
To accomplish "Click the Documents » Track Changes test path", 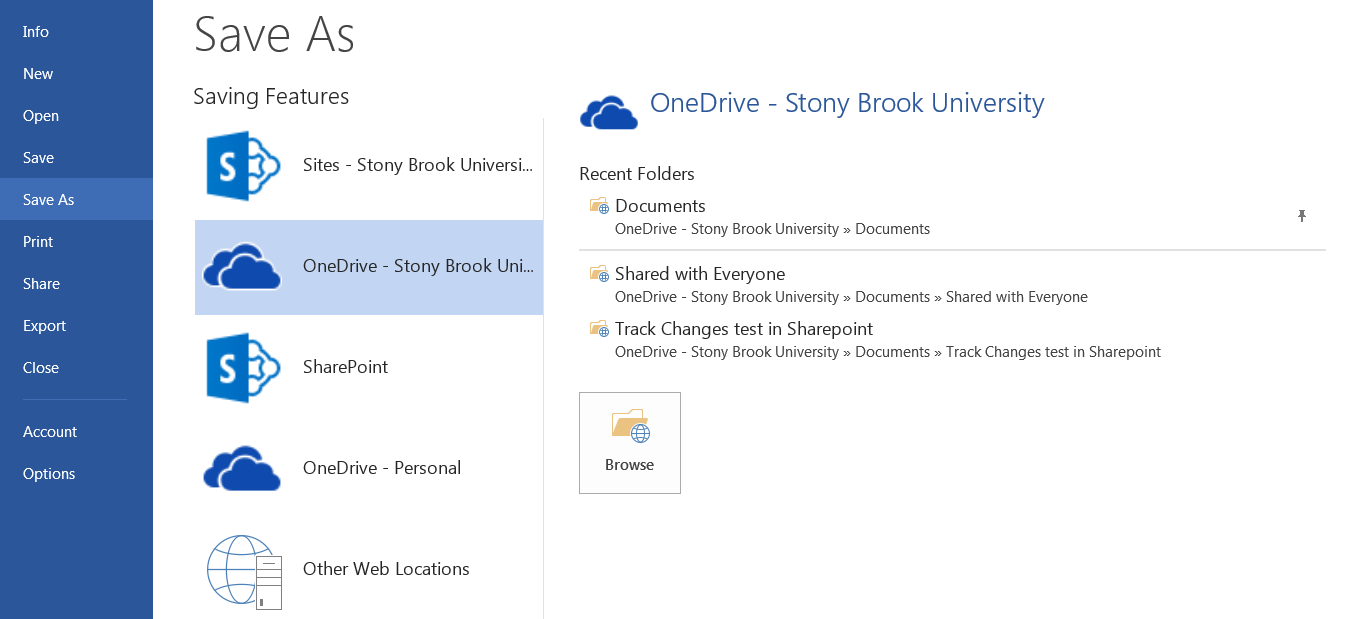I will (888, 352).
